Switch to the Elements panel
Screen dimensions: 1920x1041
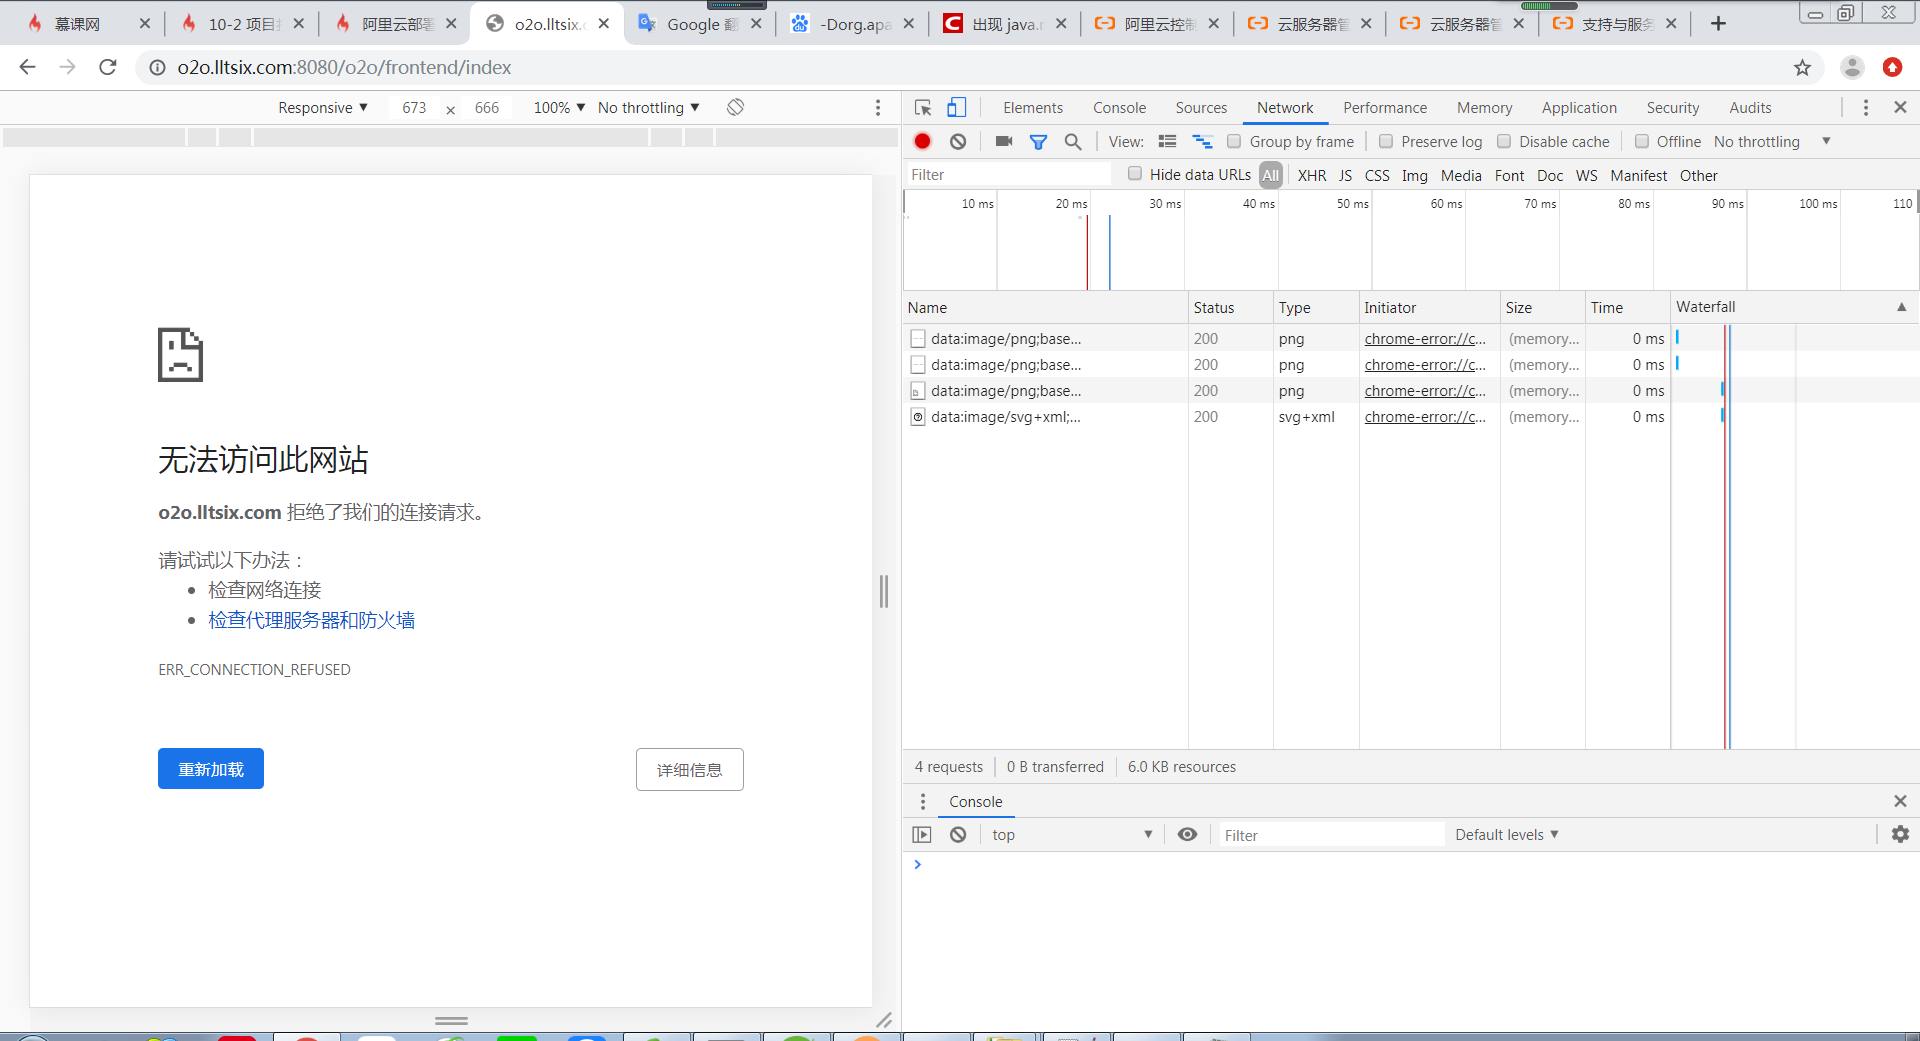pyautogui.click(x=1033, y=108)
